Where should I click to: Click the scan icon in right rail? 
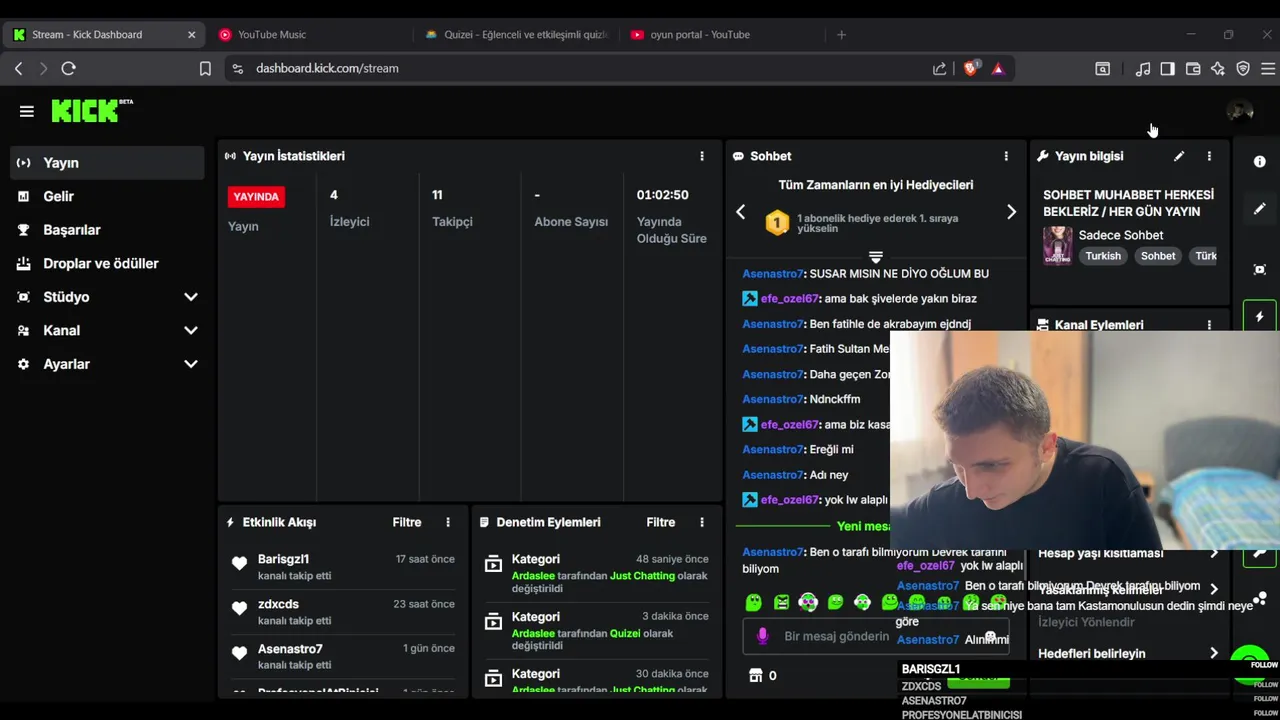1260,270
